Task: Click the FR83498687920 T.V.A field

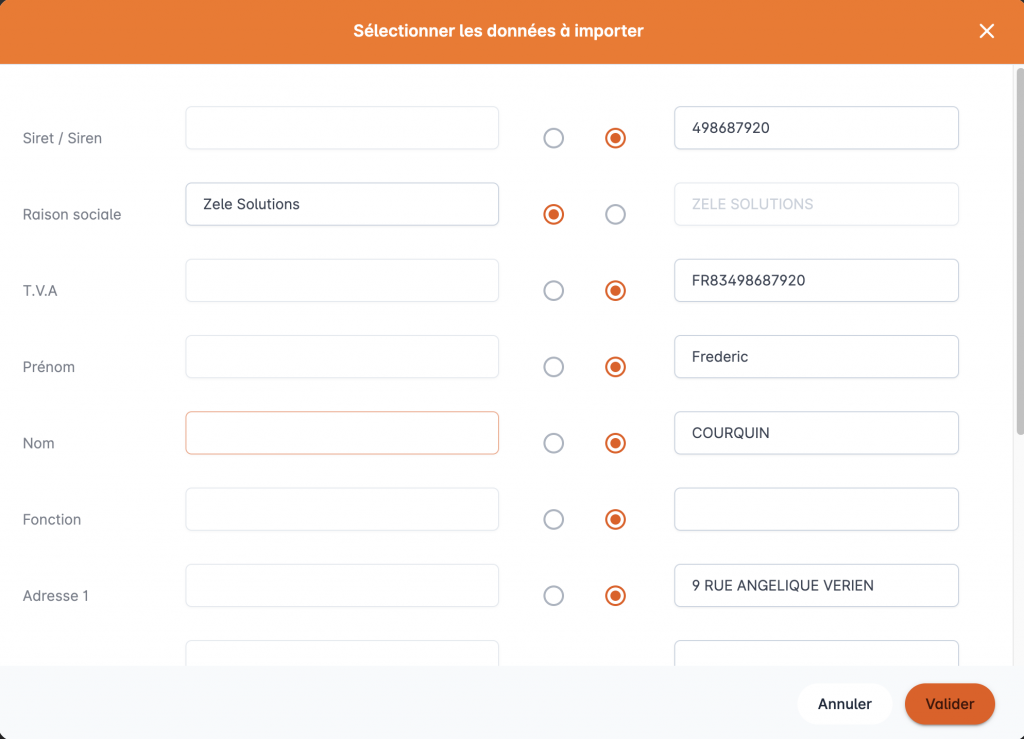Action: pos(816,280)
